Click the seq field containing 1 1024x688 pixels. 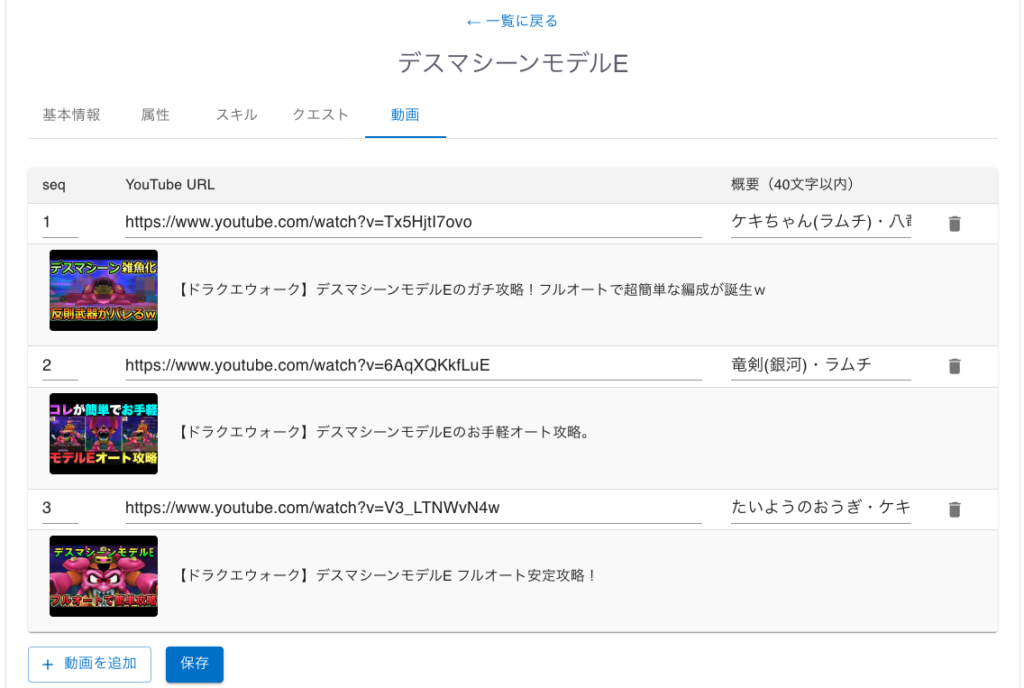[60, 222]
